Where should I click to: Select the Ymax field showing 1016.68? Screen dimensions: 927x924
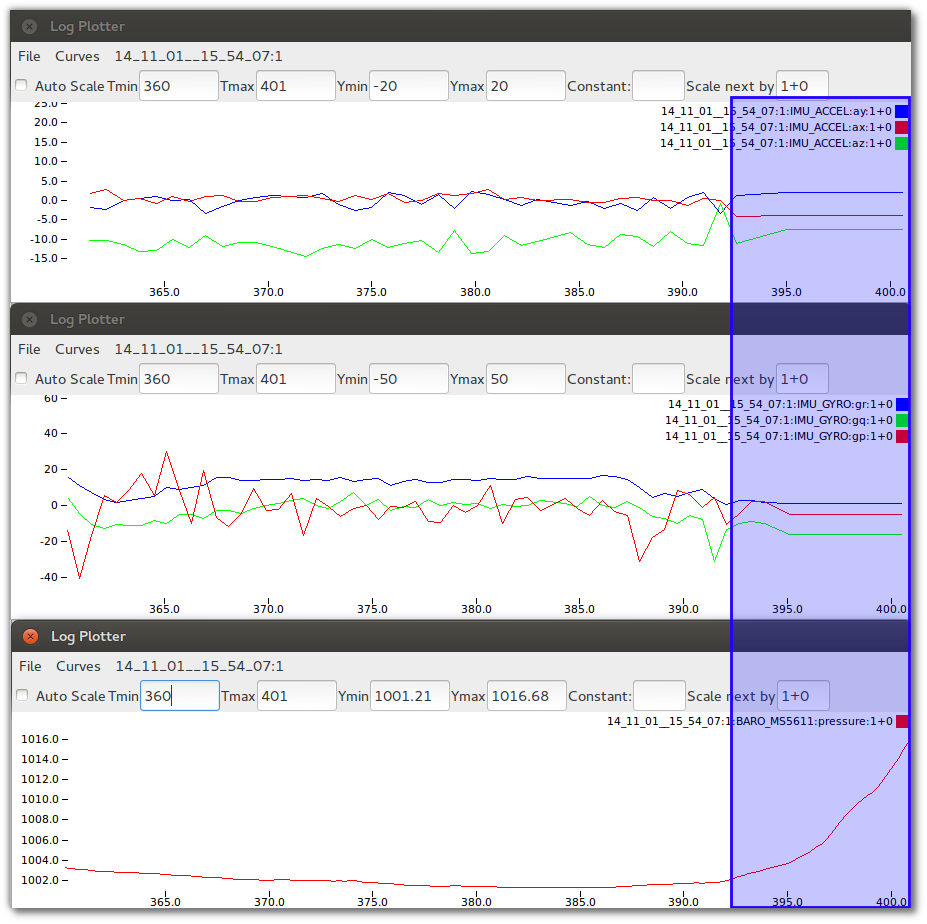point(527,696)
